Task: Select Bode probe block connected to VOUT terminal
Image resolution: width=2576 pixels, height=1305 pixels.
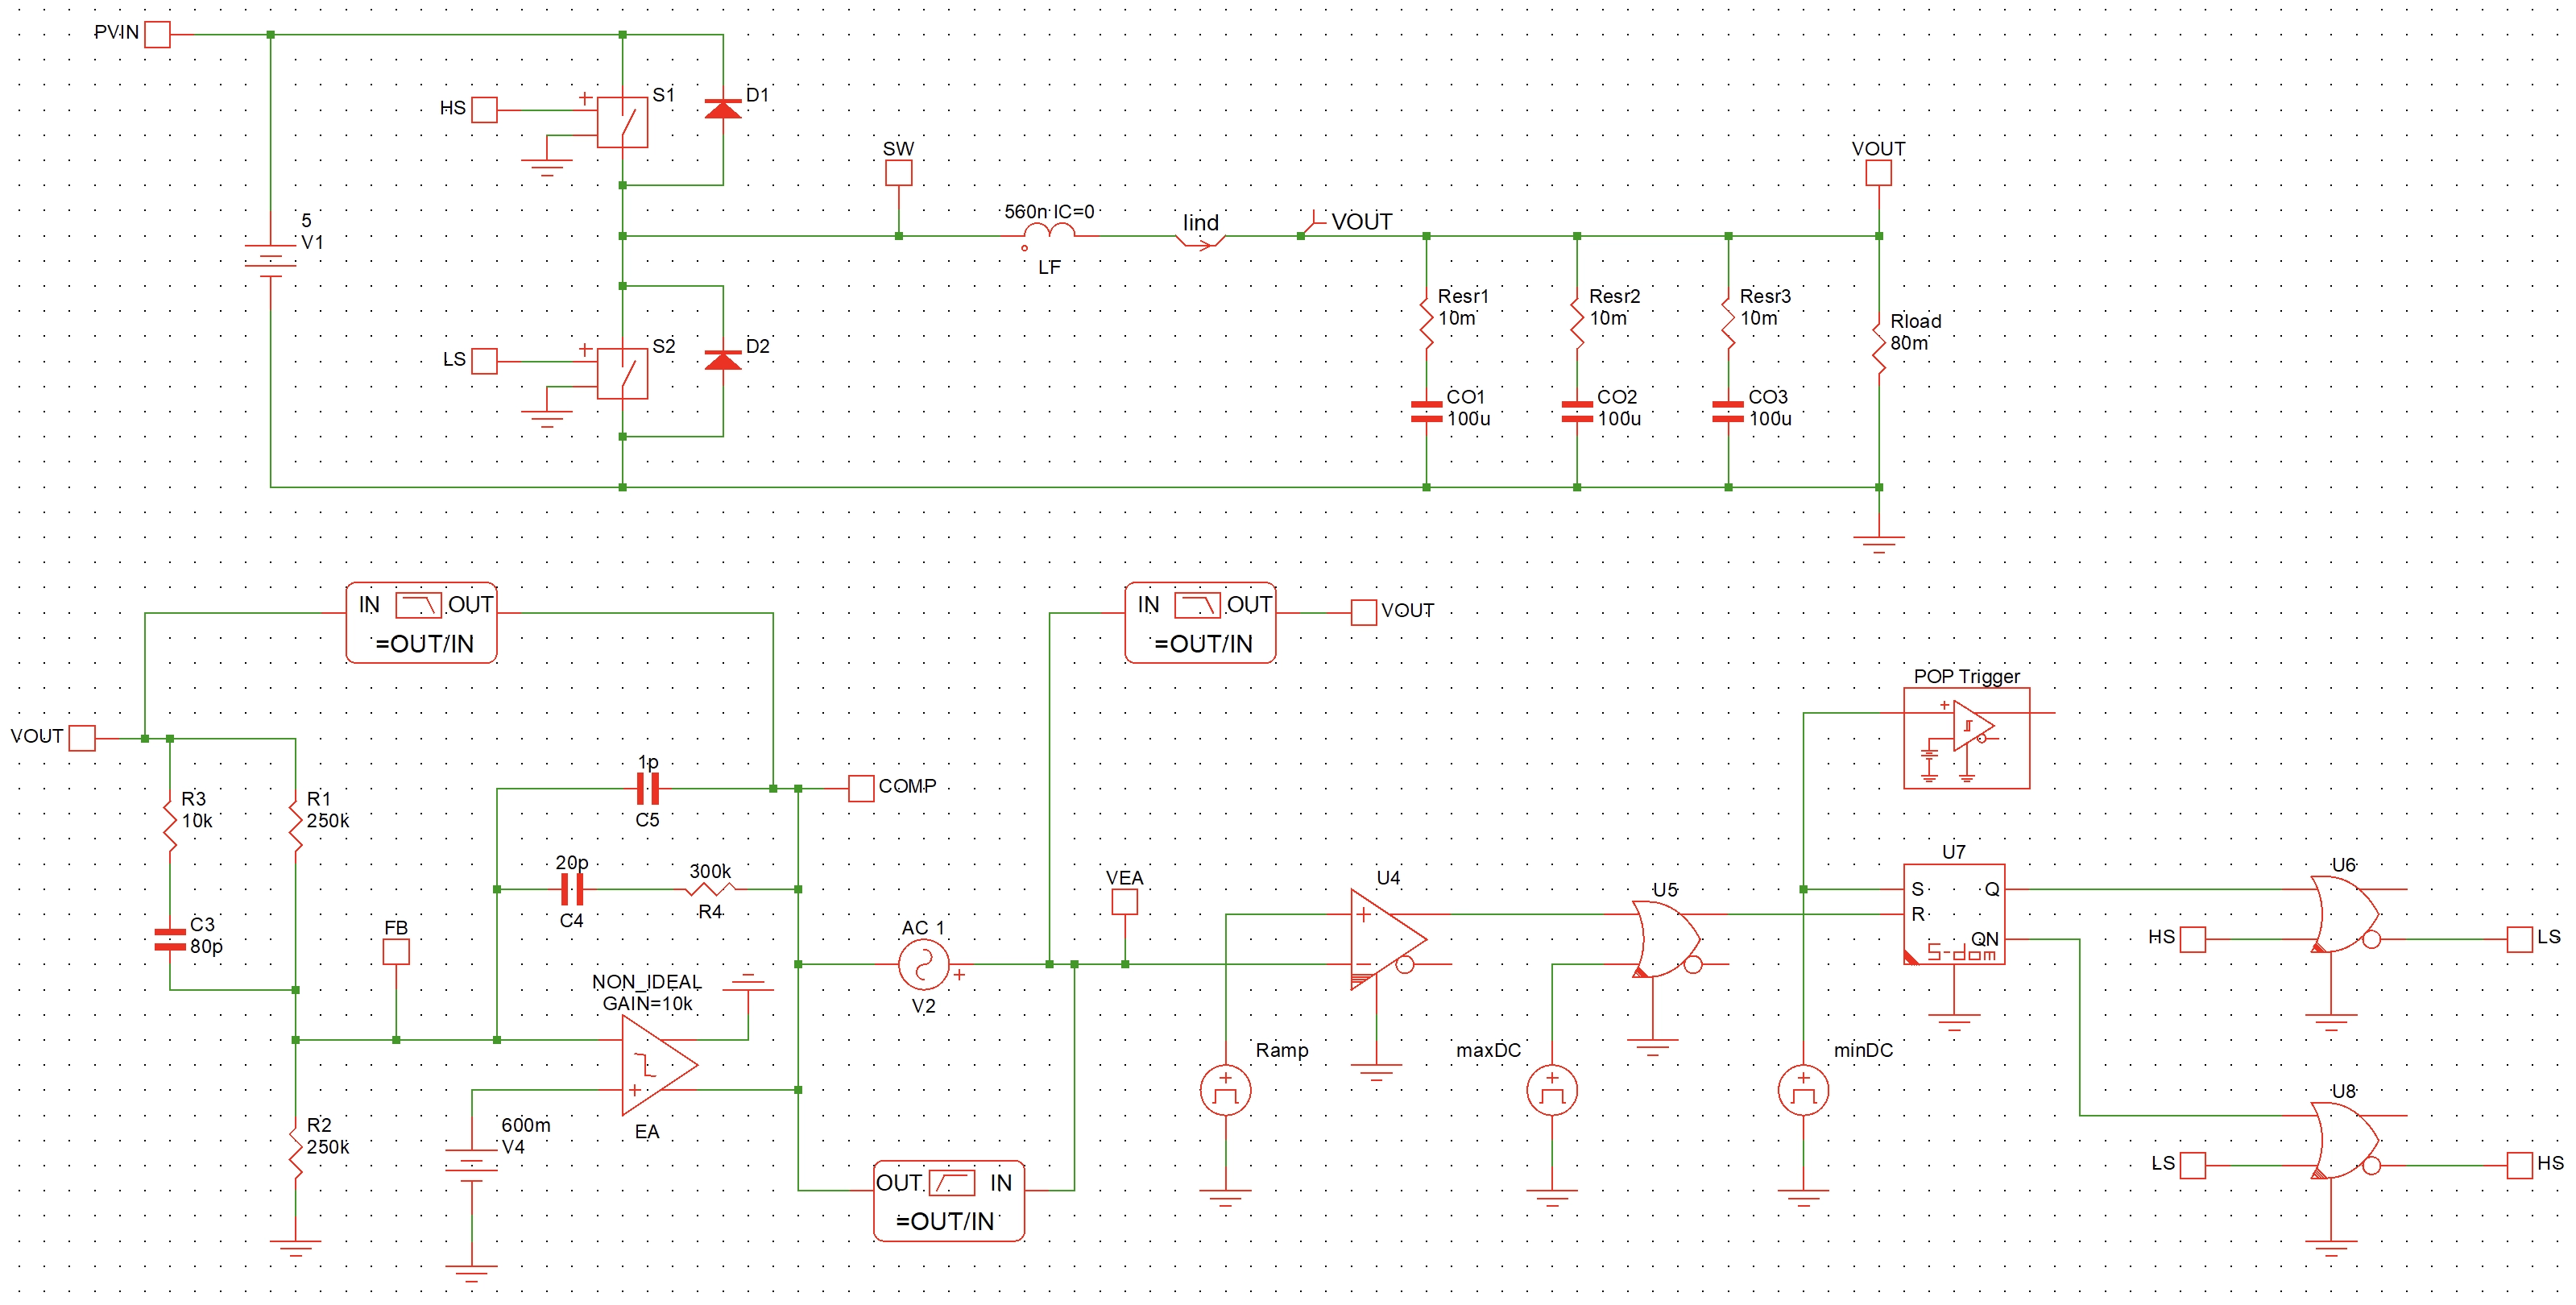Action: (x=1200, y=623)
